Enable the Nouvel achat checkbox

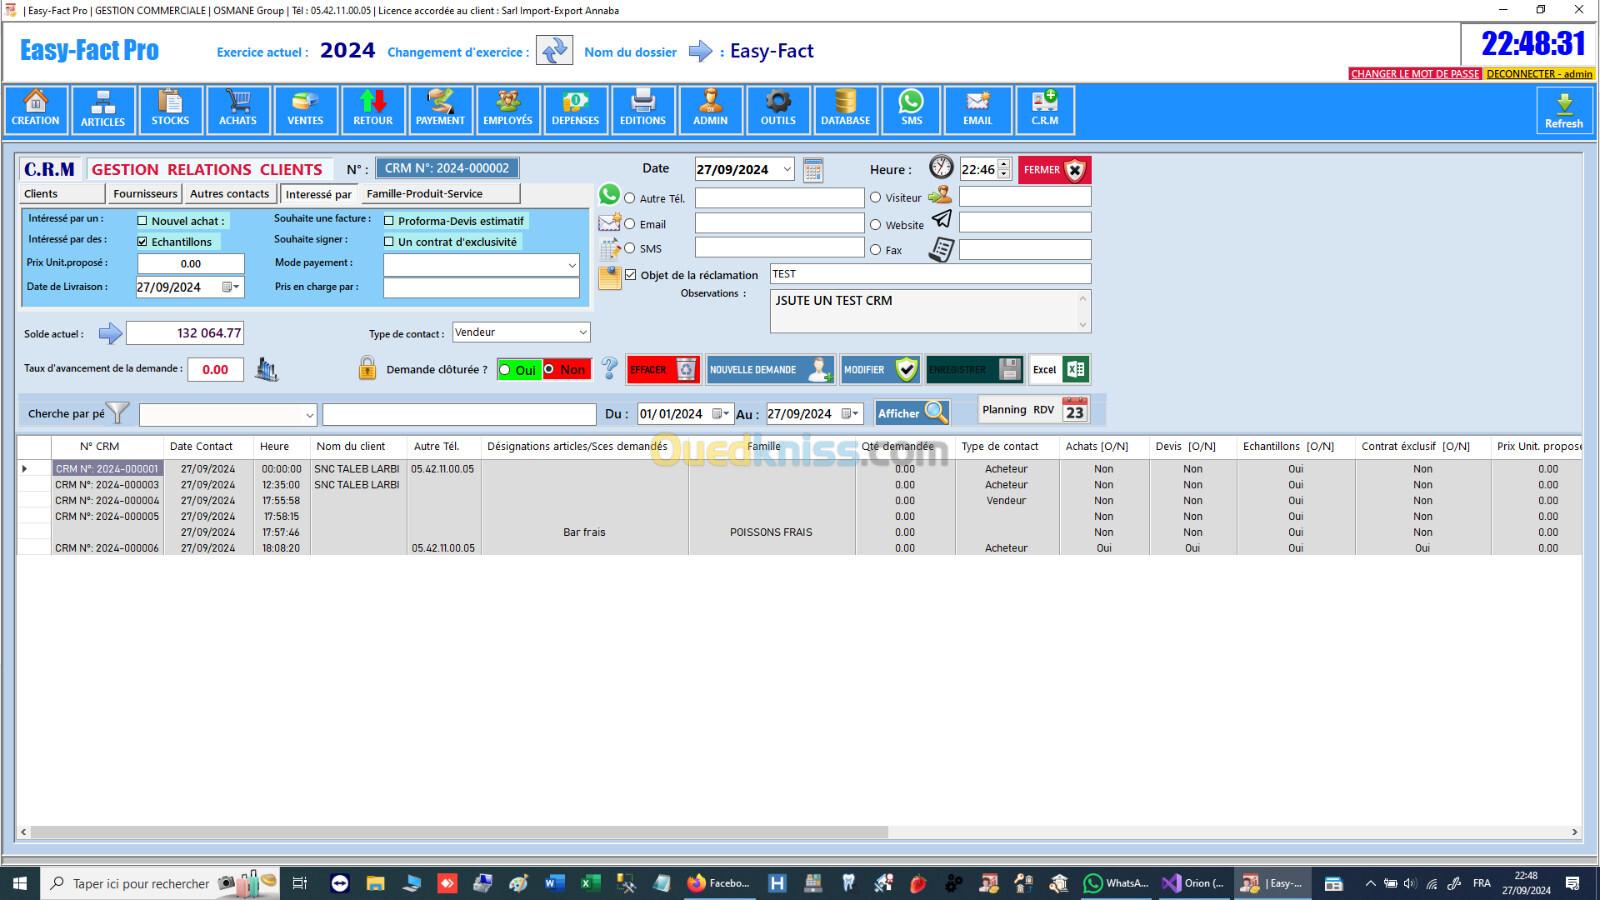pyautogui.click(x=142, y=221)
